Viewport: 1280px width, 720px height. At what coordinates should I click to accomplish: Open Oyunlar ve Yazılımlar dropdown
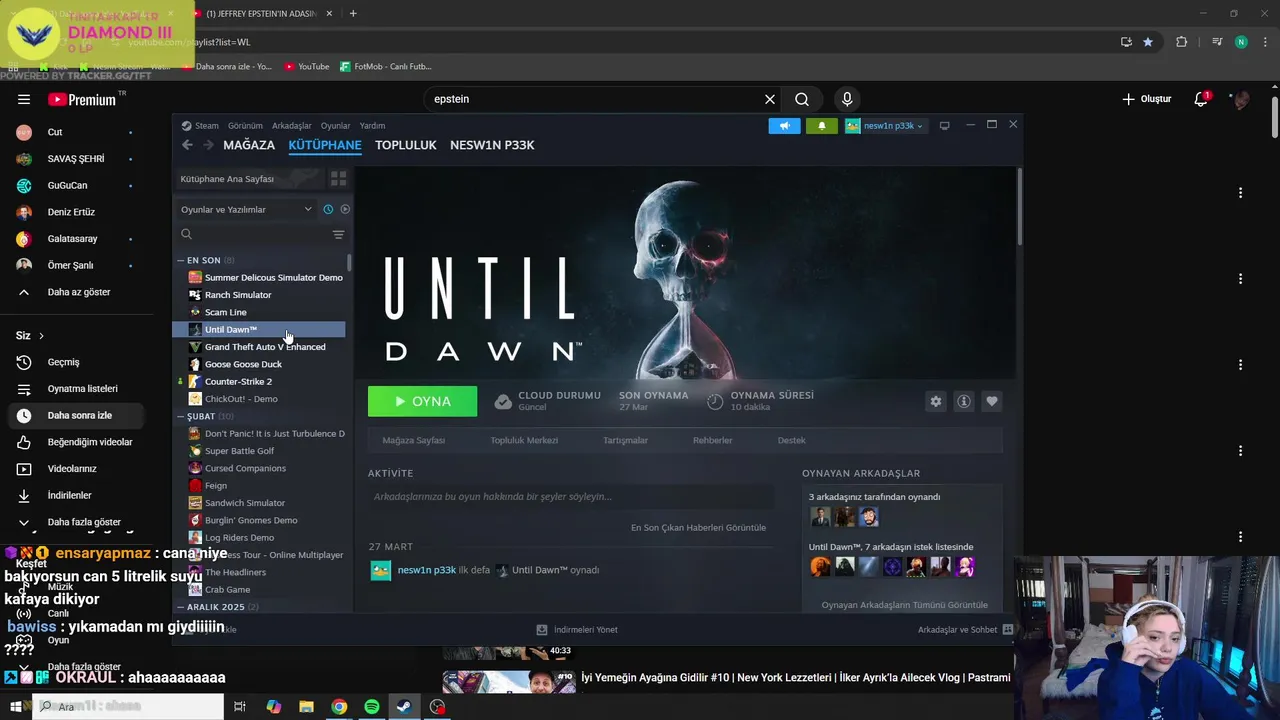[246, 210]
